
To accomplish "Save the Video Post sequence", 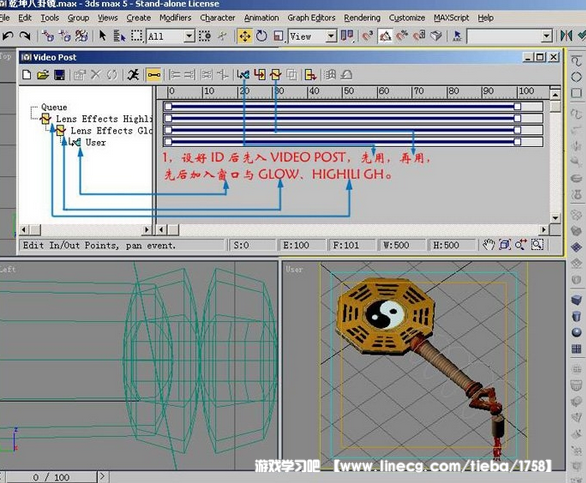I will (x=59, y=75).
